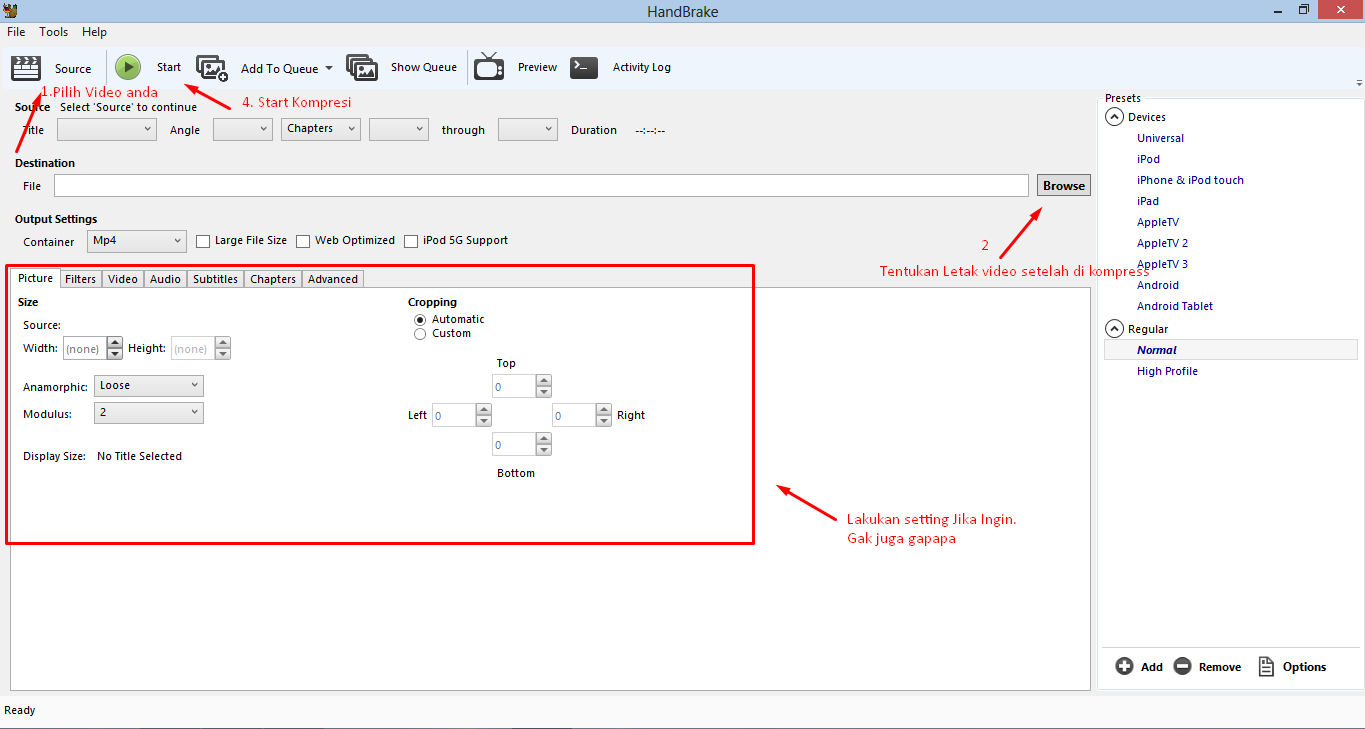
Task: Collapse the Regular presets group
Action: [x=1114, y=329]
